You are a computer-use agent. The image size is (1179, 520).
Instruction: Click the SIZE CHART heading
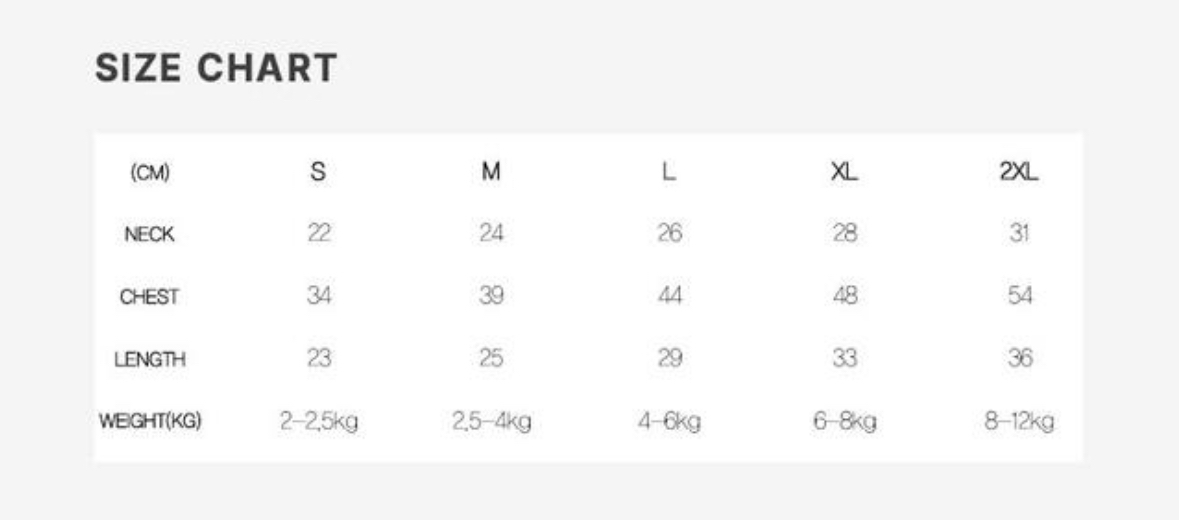[216, 69]
